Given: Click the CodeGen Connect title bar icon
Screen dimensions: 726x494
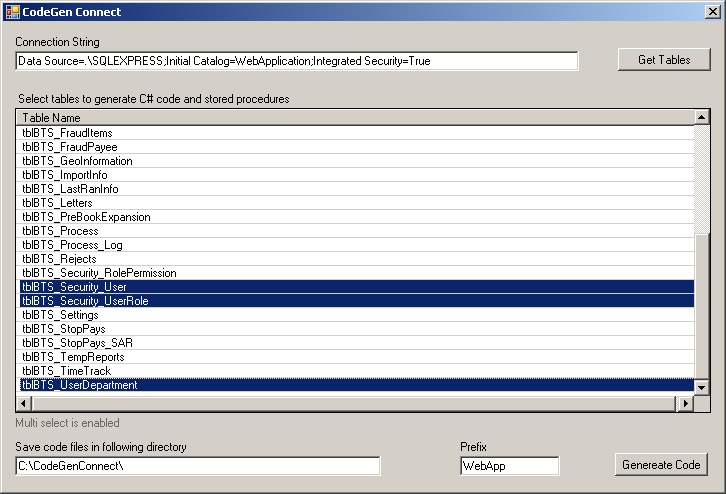Looking at the screenshot, I should coord(12,12).
